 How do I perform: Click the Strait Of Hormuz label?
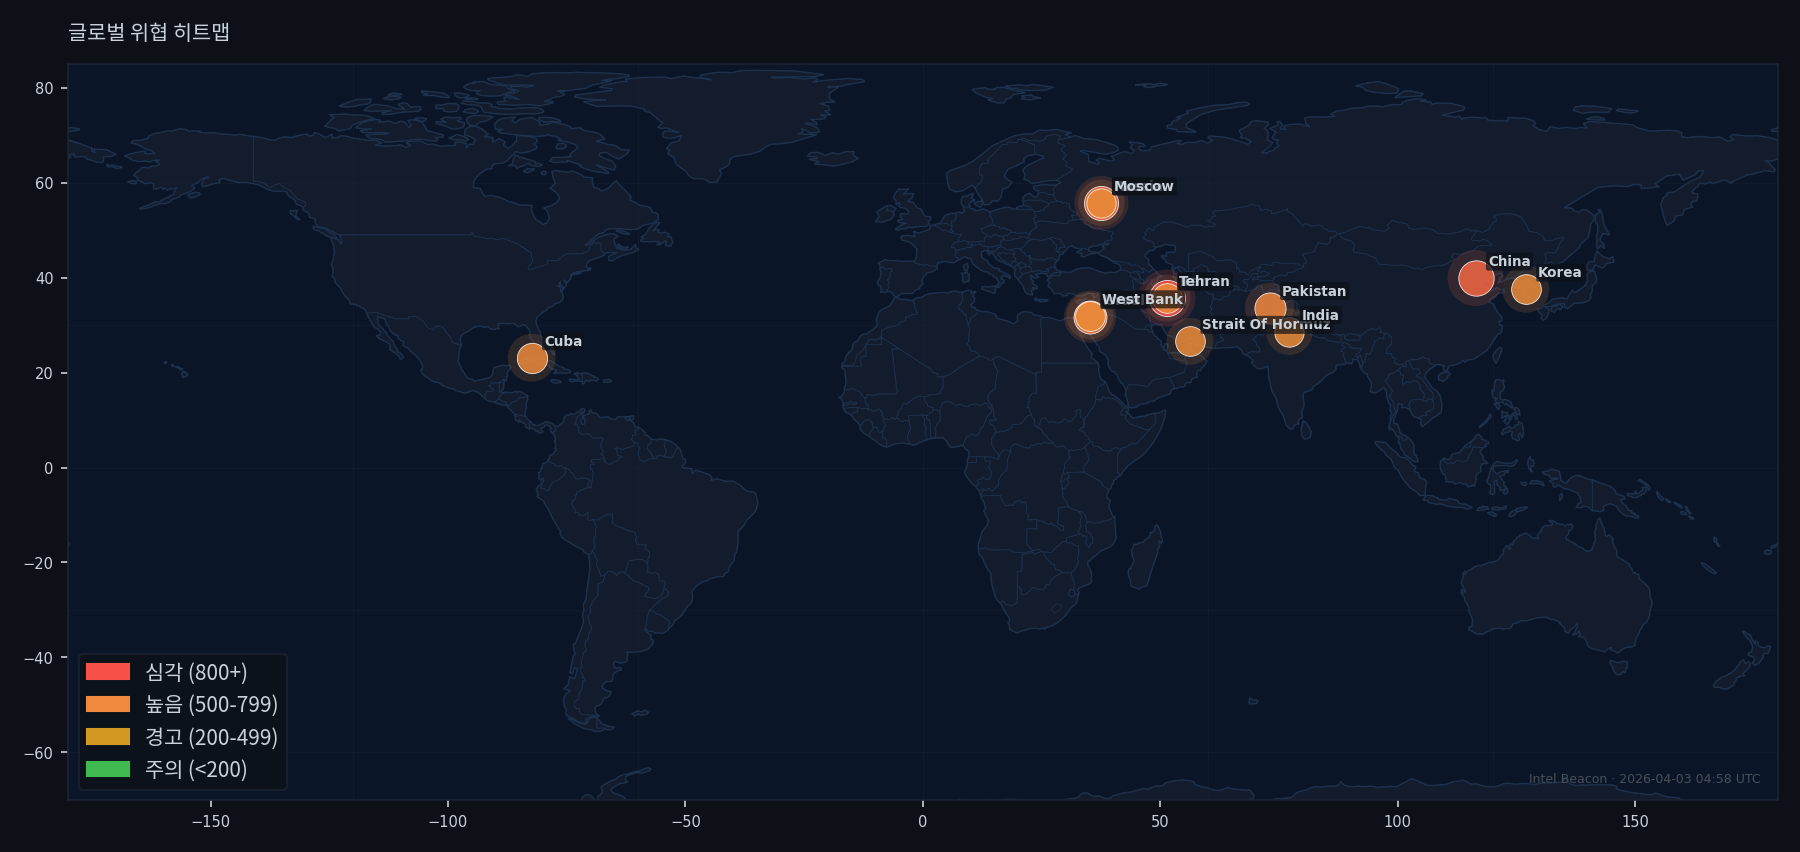tap(1266, 324)
